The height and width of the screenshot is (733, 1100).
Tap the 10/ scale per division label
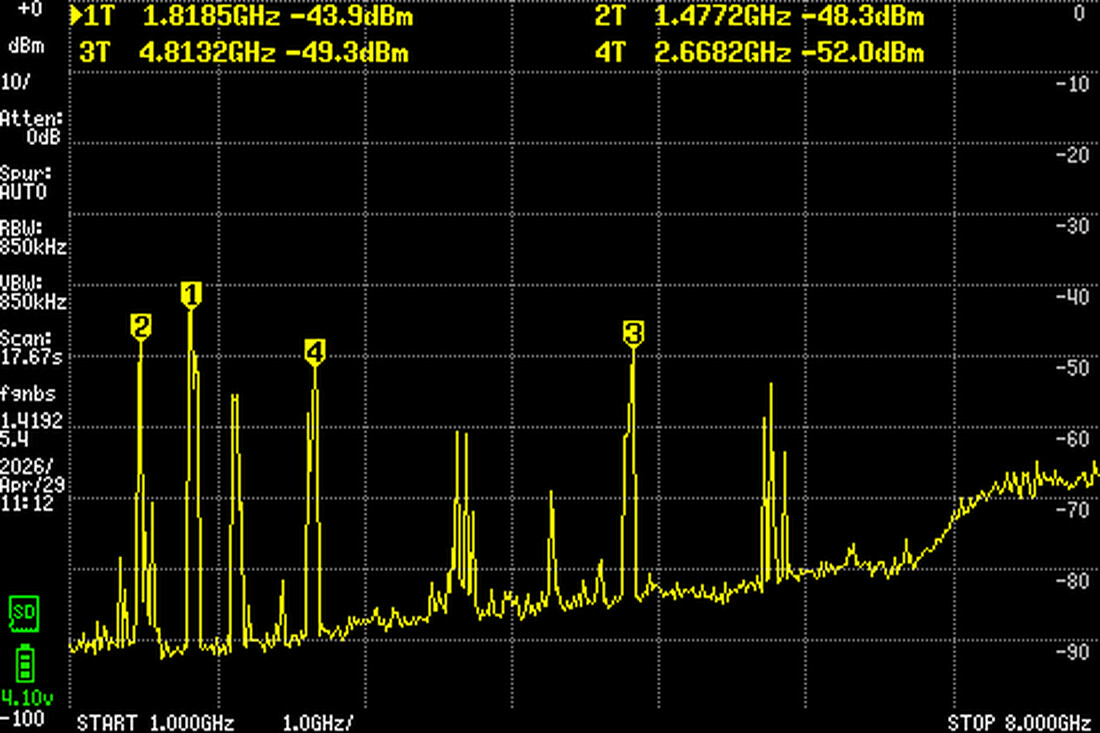point(15,82)
